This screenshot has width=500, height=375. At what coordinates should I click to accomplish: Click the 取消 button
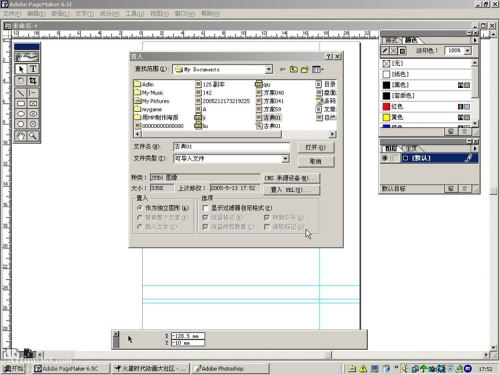(x=316, y=161)
